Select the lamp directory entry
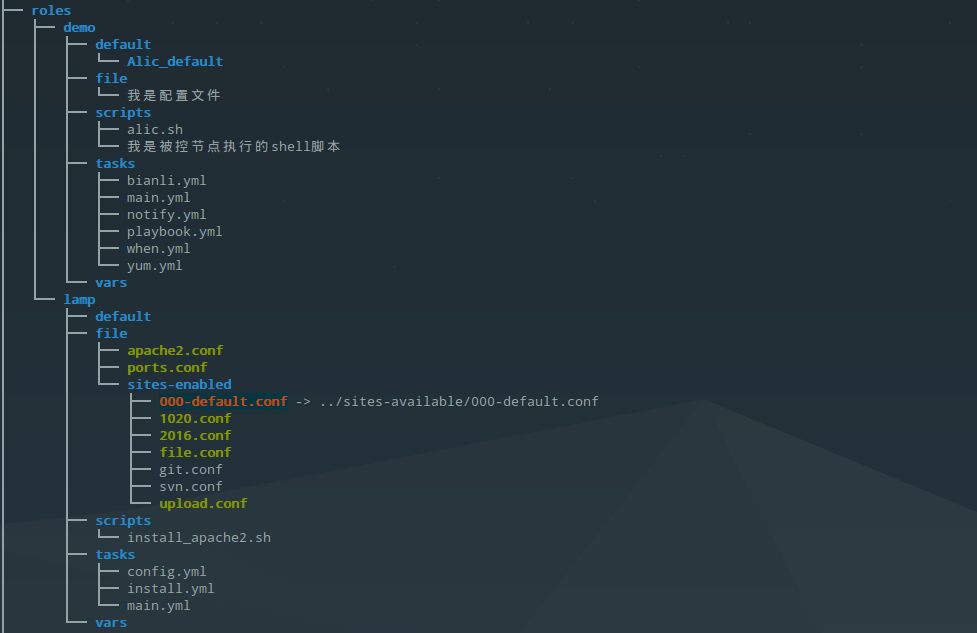 79,300
